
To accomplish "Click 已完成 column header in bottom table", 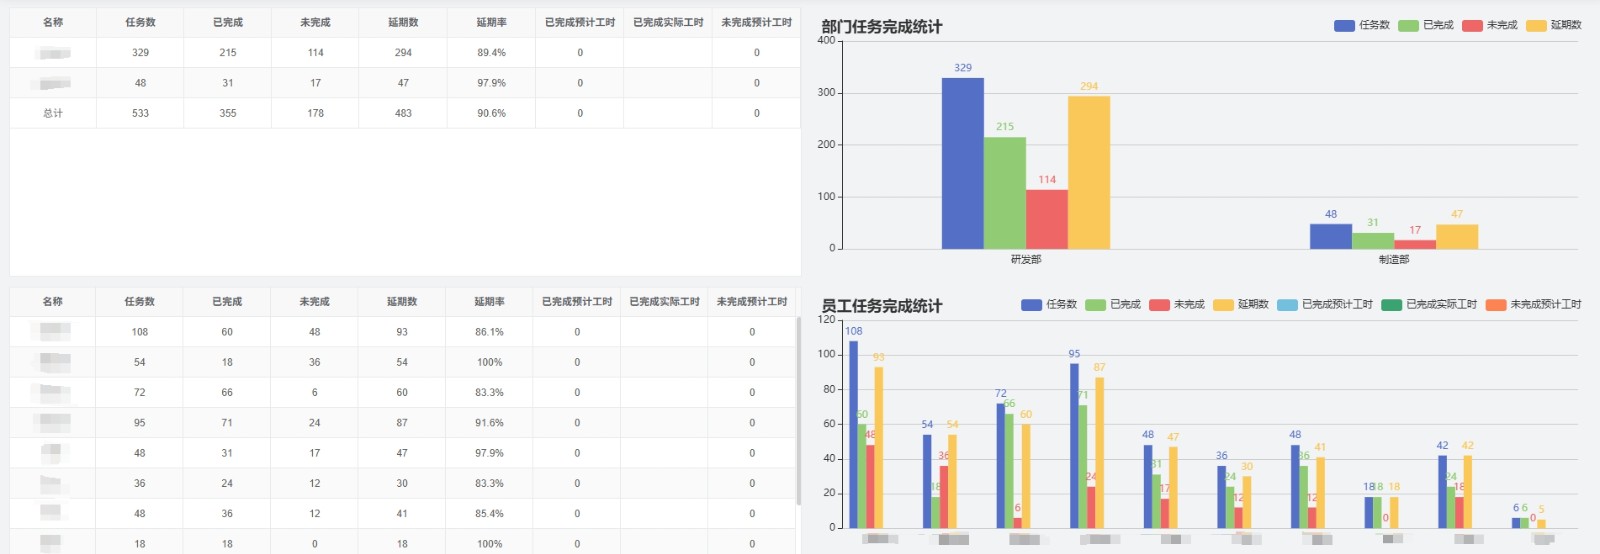I will (227, 301).
